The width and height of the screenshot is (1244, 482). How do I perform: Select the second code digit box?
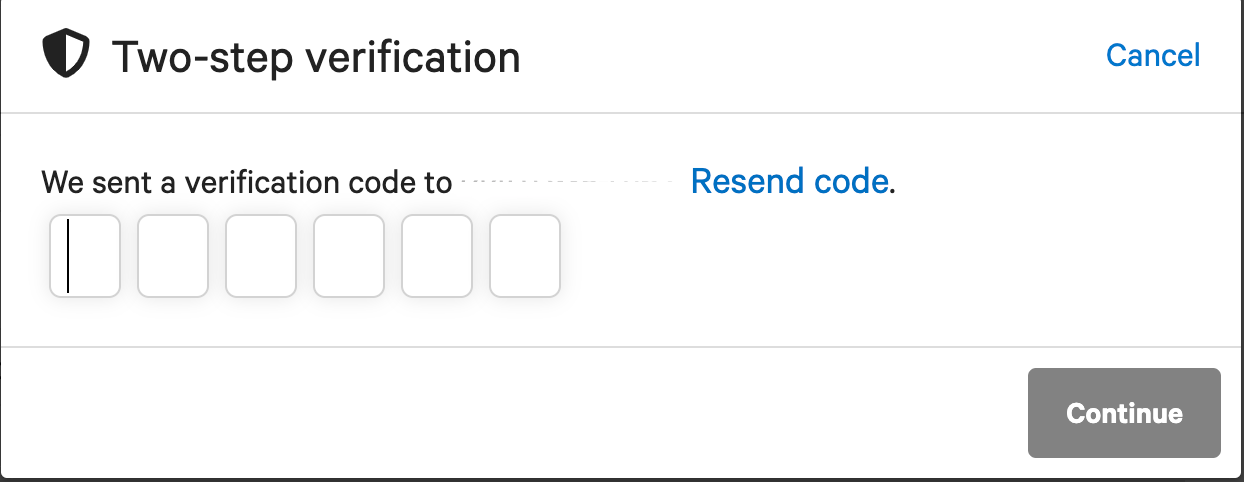click(173, 256)
